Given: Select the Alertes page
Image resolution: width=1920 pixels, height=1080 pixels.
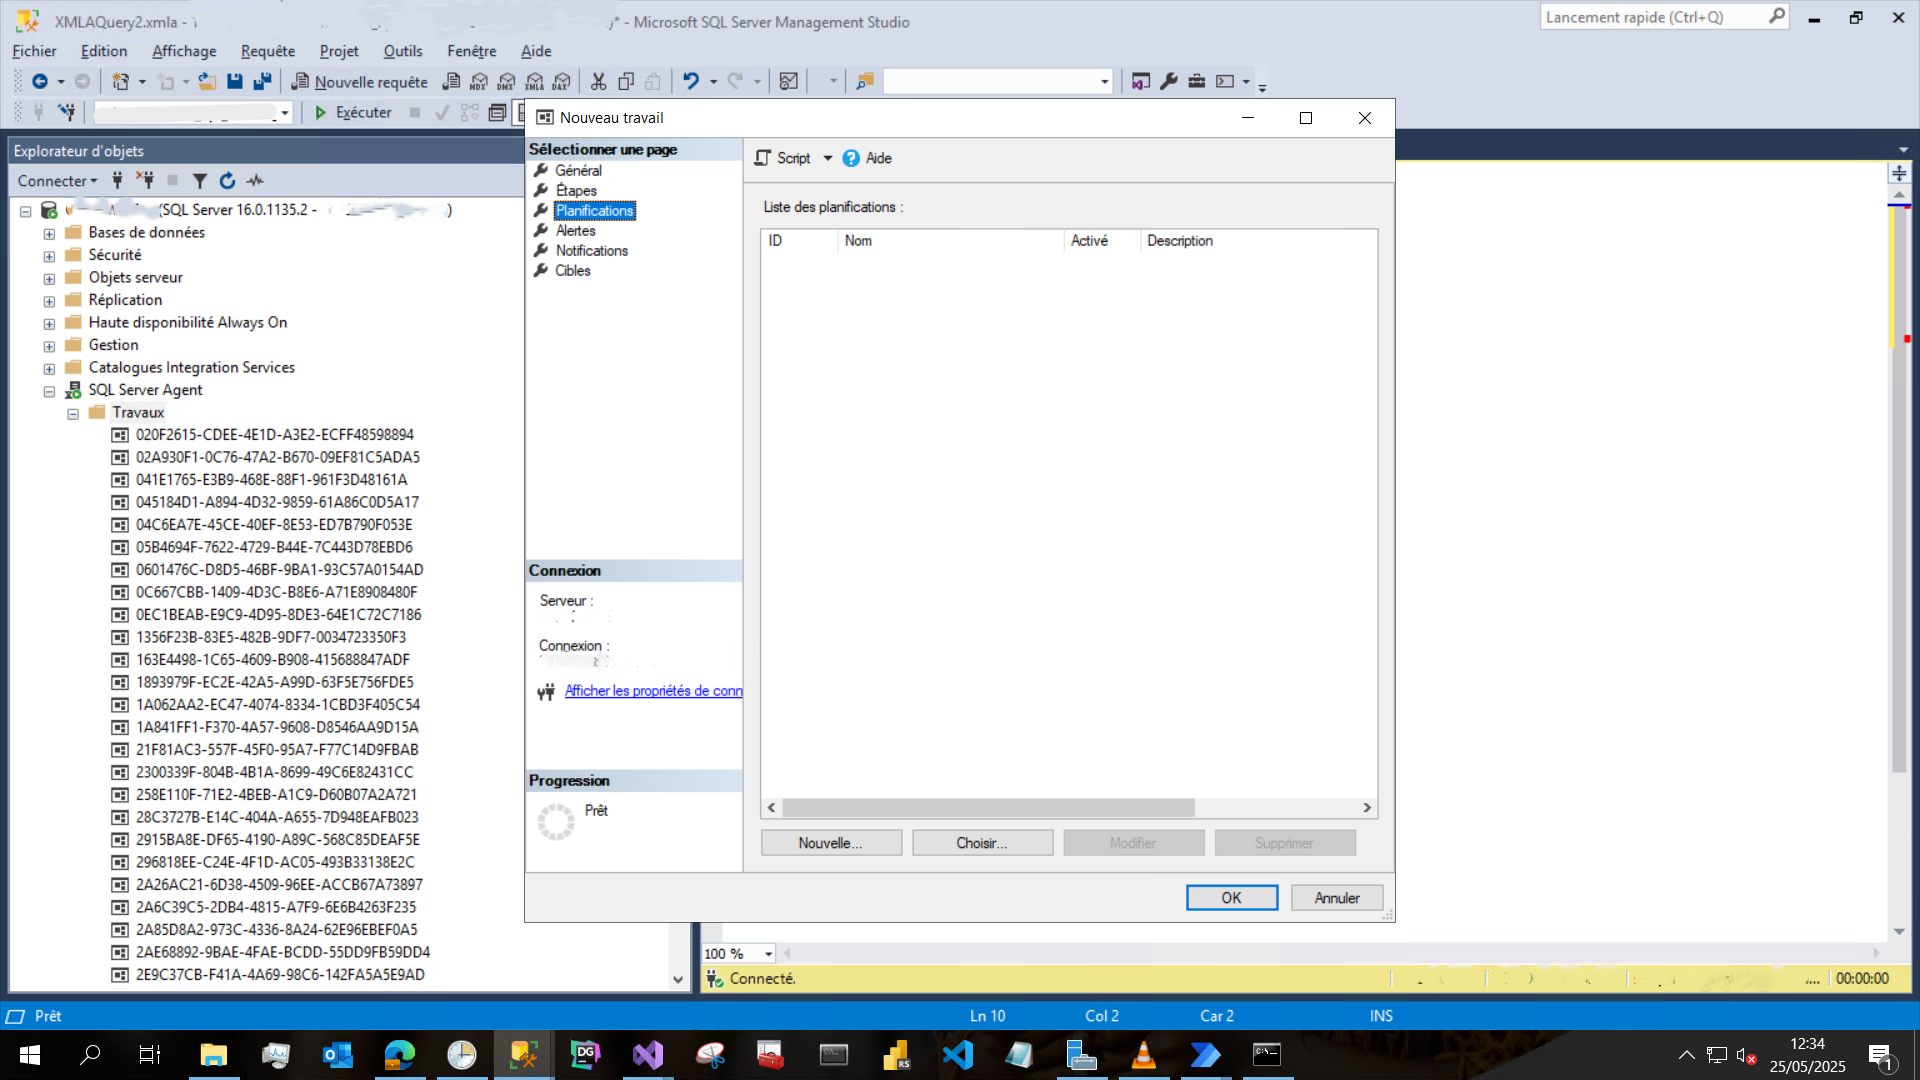Looking at the screenshot, I should click(575, 230).
